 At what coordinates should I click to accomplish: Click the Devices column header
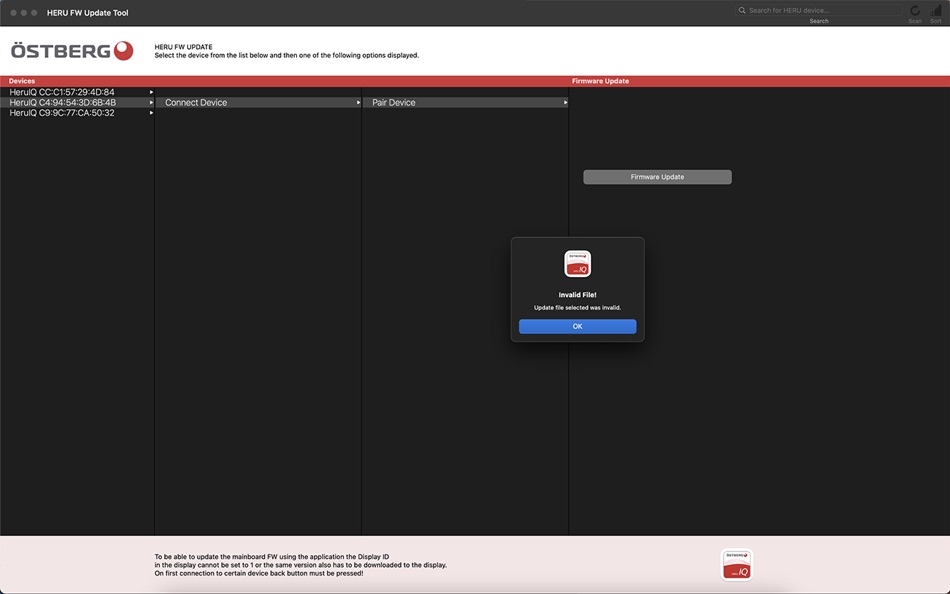point(22,81)
